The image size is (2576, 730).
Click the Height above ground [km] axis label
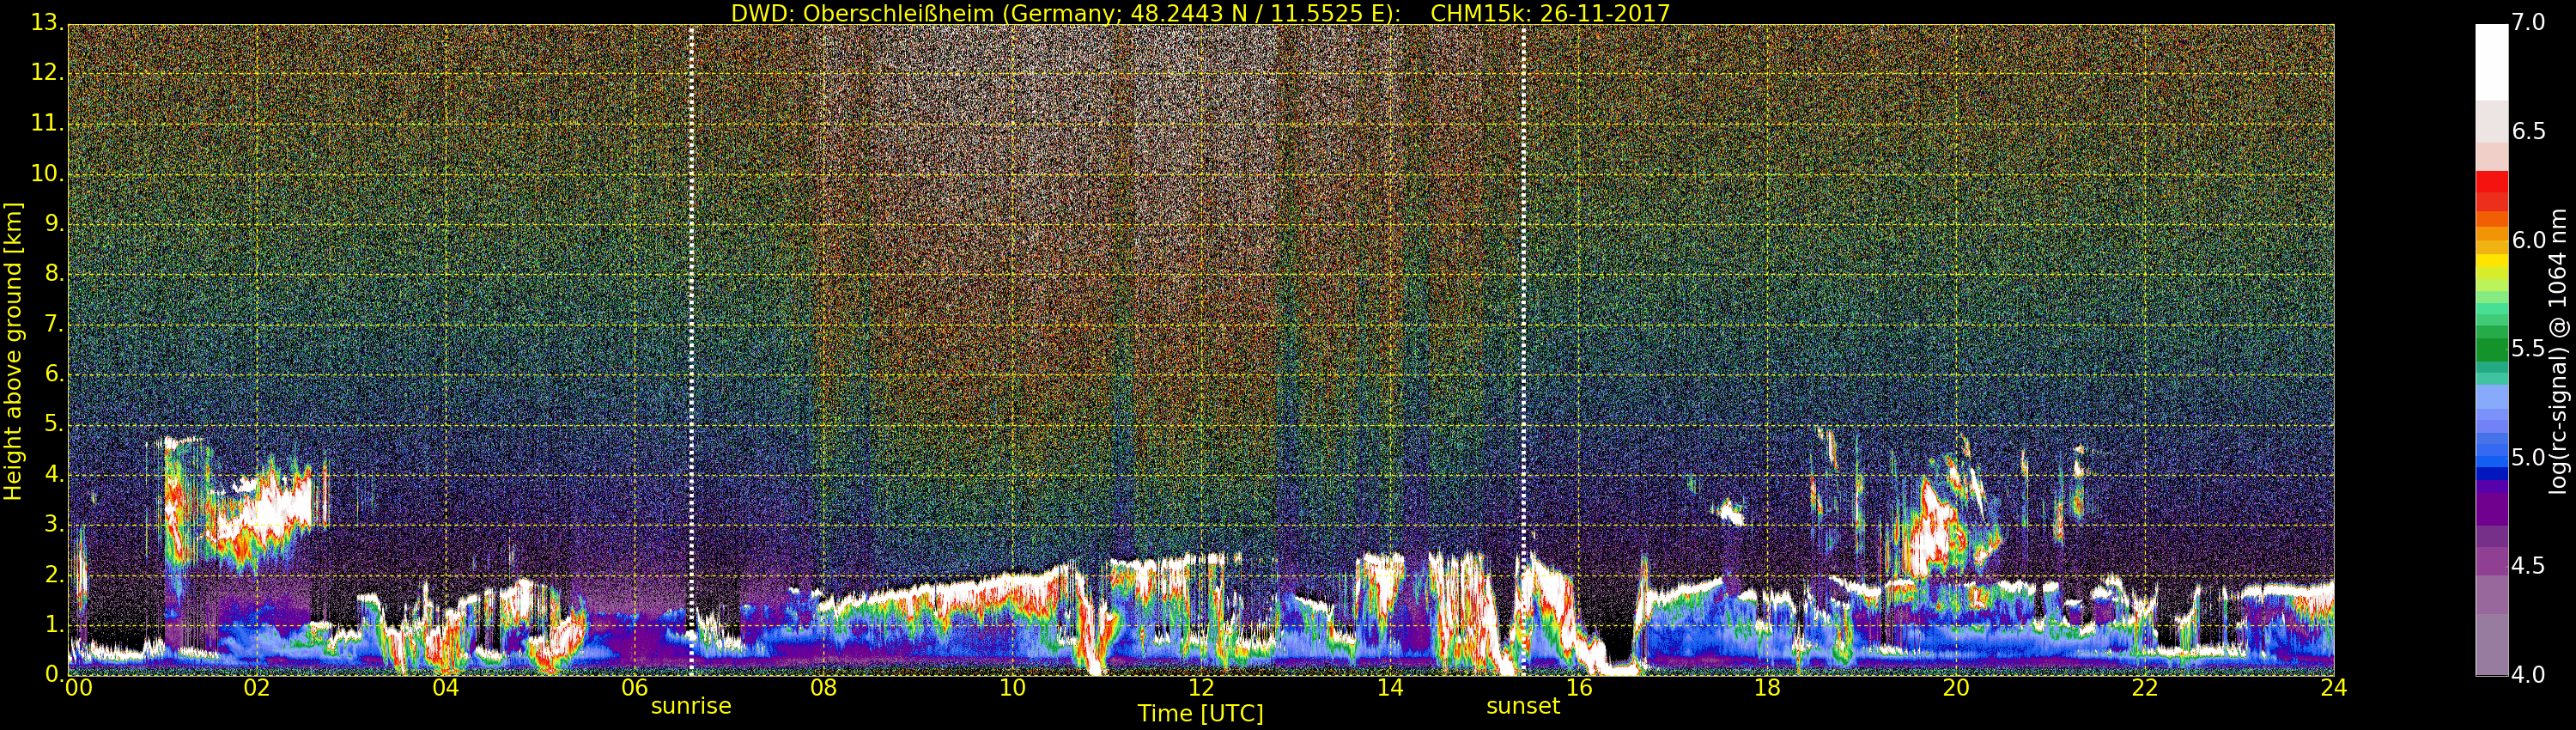click(13, 350)
